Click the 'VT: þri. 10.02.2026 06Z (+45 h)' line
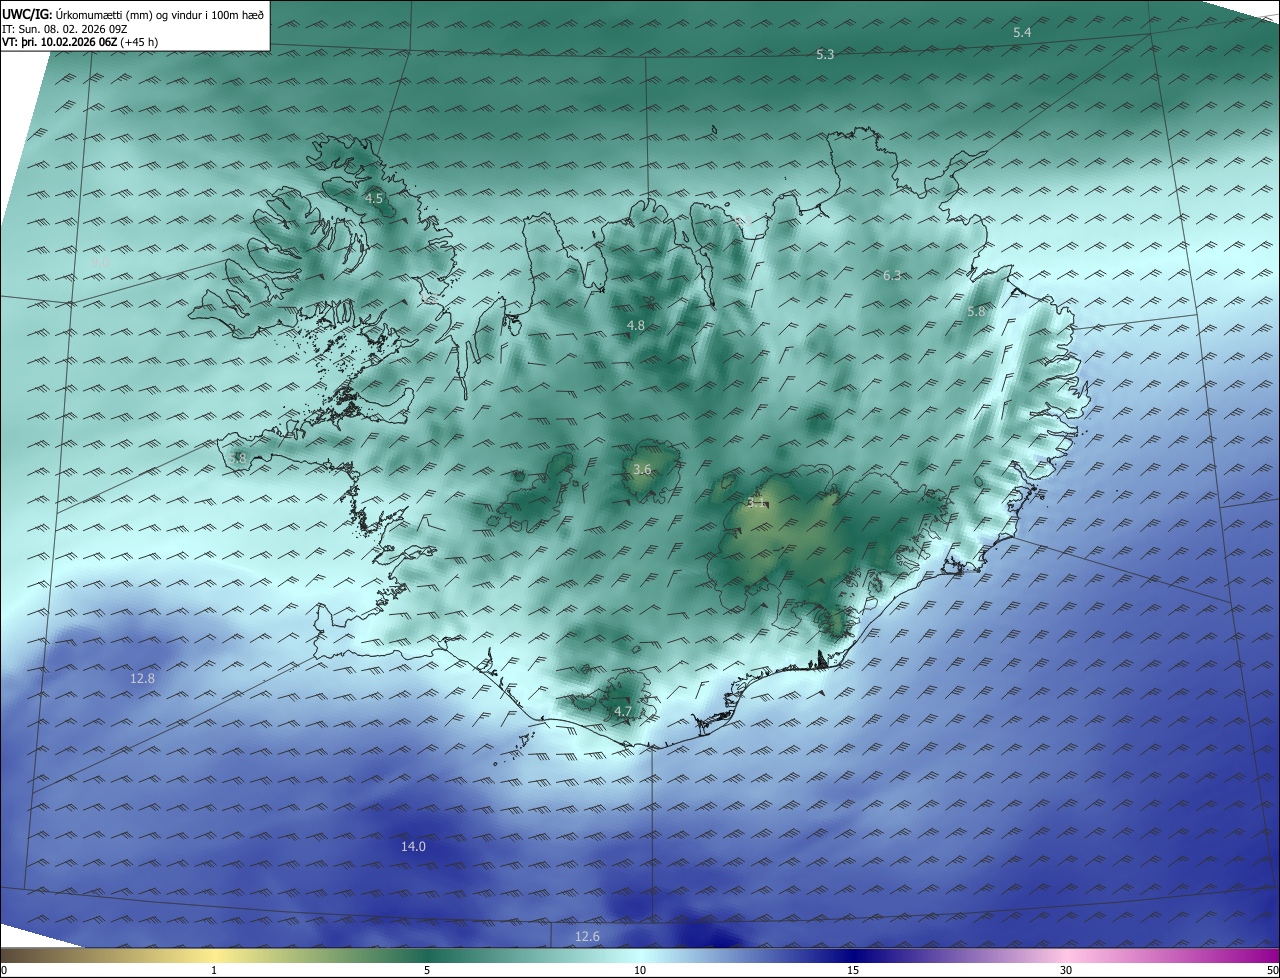This screenshot has height=978, width=1280. point(80,42)
